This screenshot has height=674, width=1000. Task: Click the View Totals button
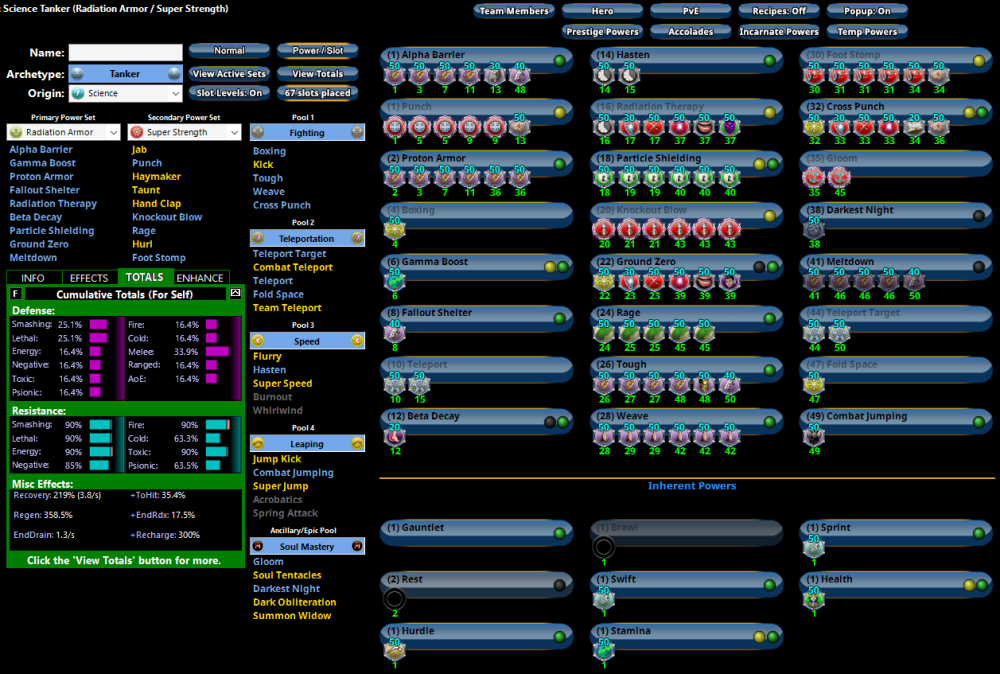(317, 74)
